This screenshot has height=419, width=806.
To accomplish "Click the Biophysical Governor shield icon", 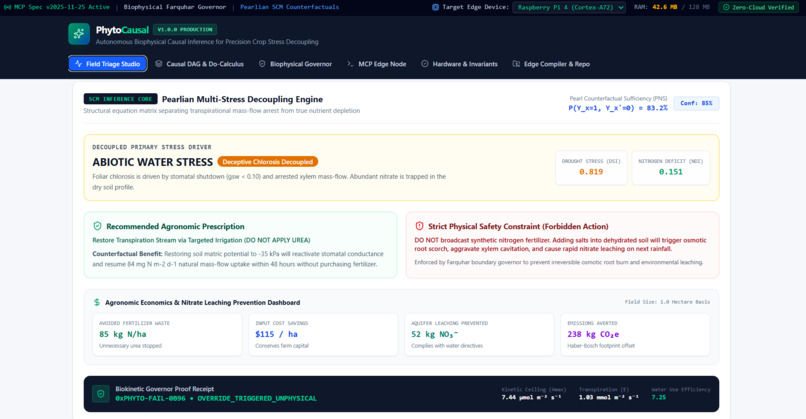I will (x=262, y=64).
